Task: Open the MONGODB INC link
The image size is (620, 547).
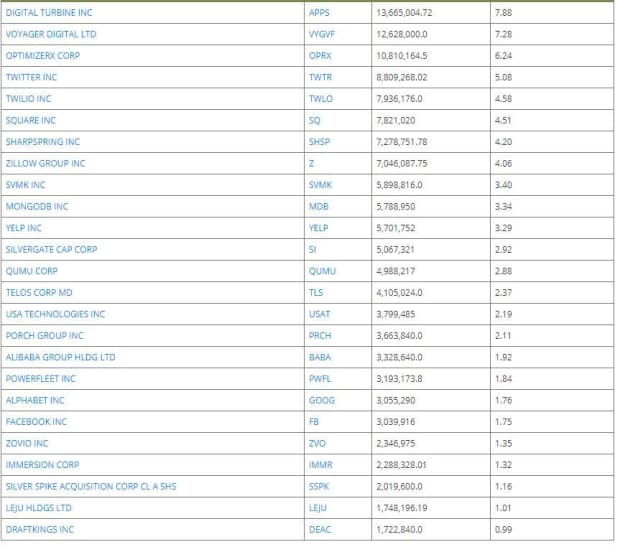Action: coord(37,206)
